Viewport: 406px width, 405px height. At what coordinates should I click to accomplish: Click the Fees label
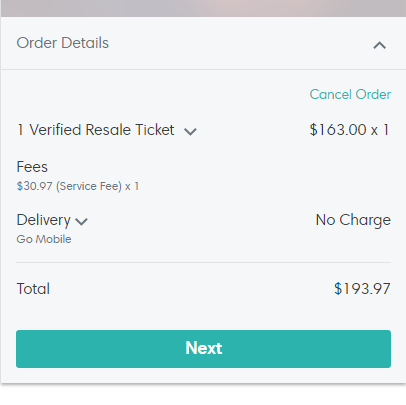coord(32,167)
